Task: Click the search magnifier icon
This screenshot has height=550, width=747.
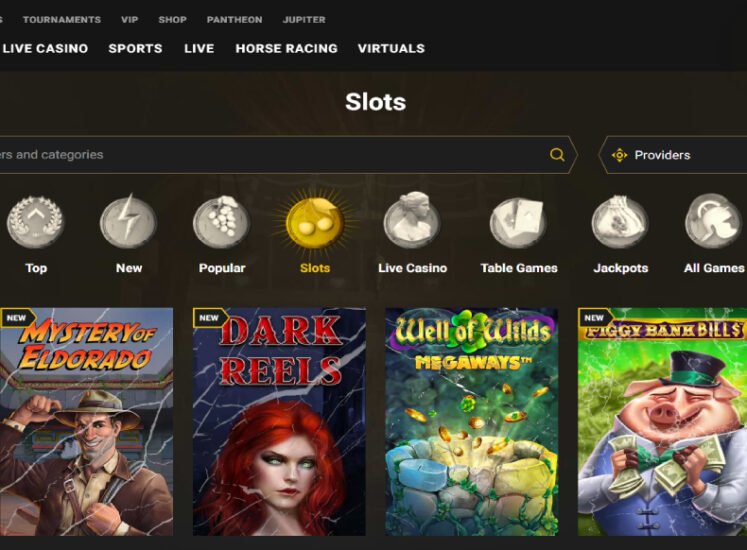Action: (557, 154)
